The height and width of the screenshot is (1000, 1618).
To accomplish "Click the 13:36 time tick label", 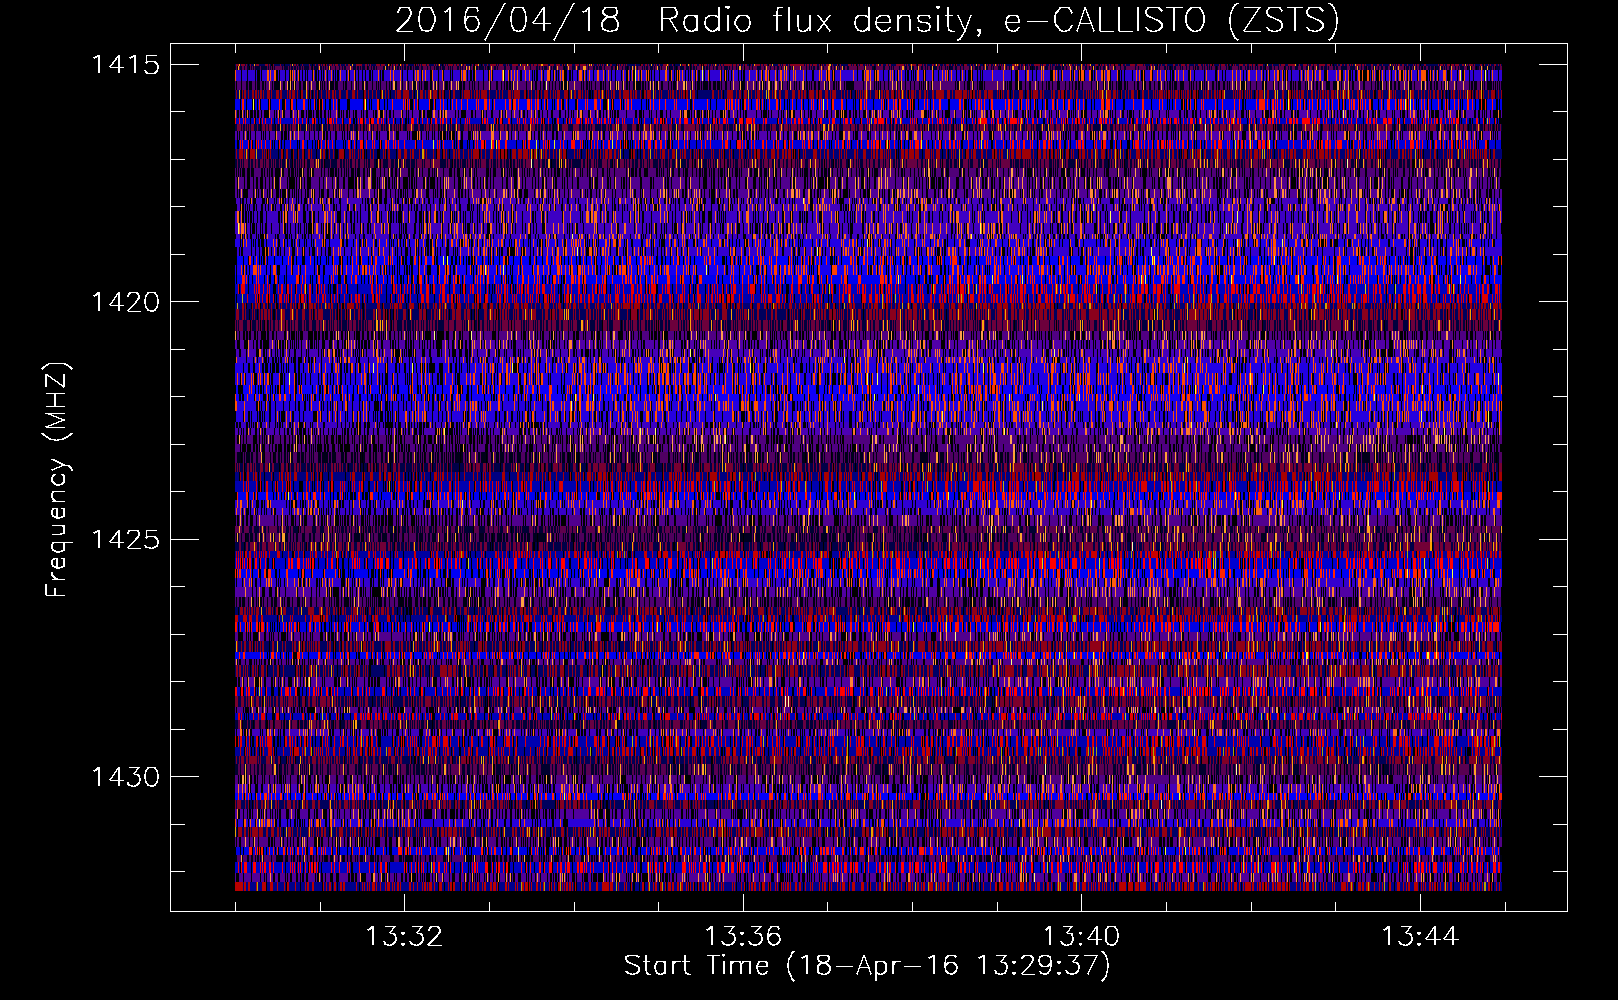I will tap(743, 937).
